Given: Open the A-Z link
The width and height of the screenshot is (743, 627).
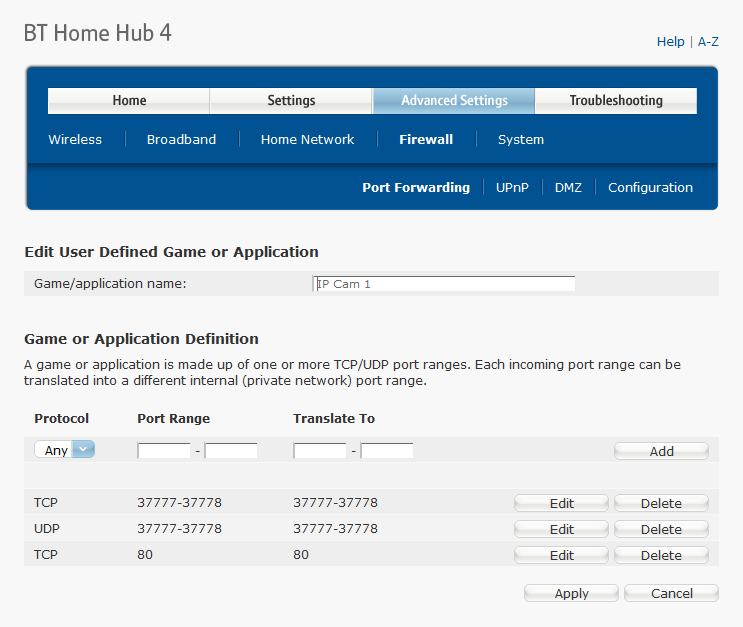Looking at the screenshot, I should click(x=708, y=42).
